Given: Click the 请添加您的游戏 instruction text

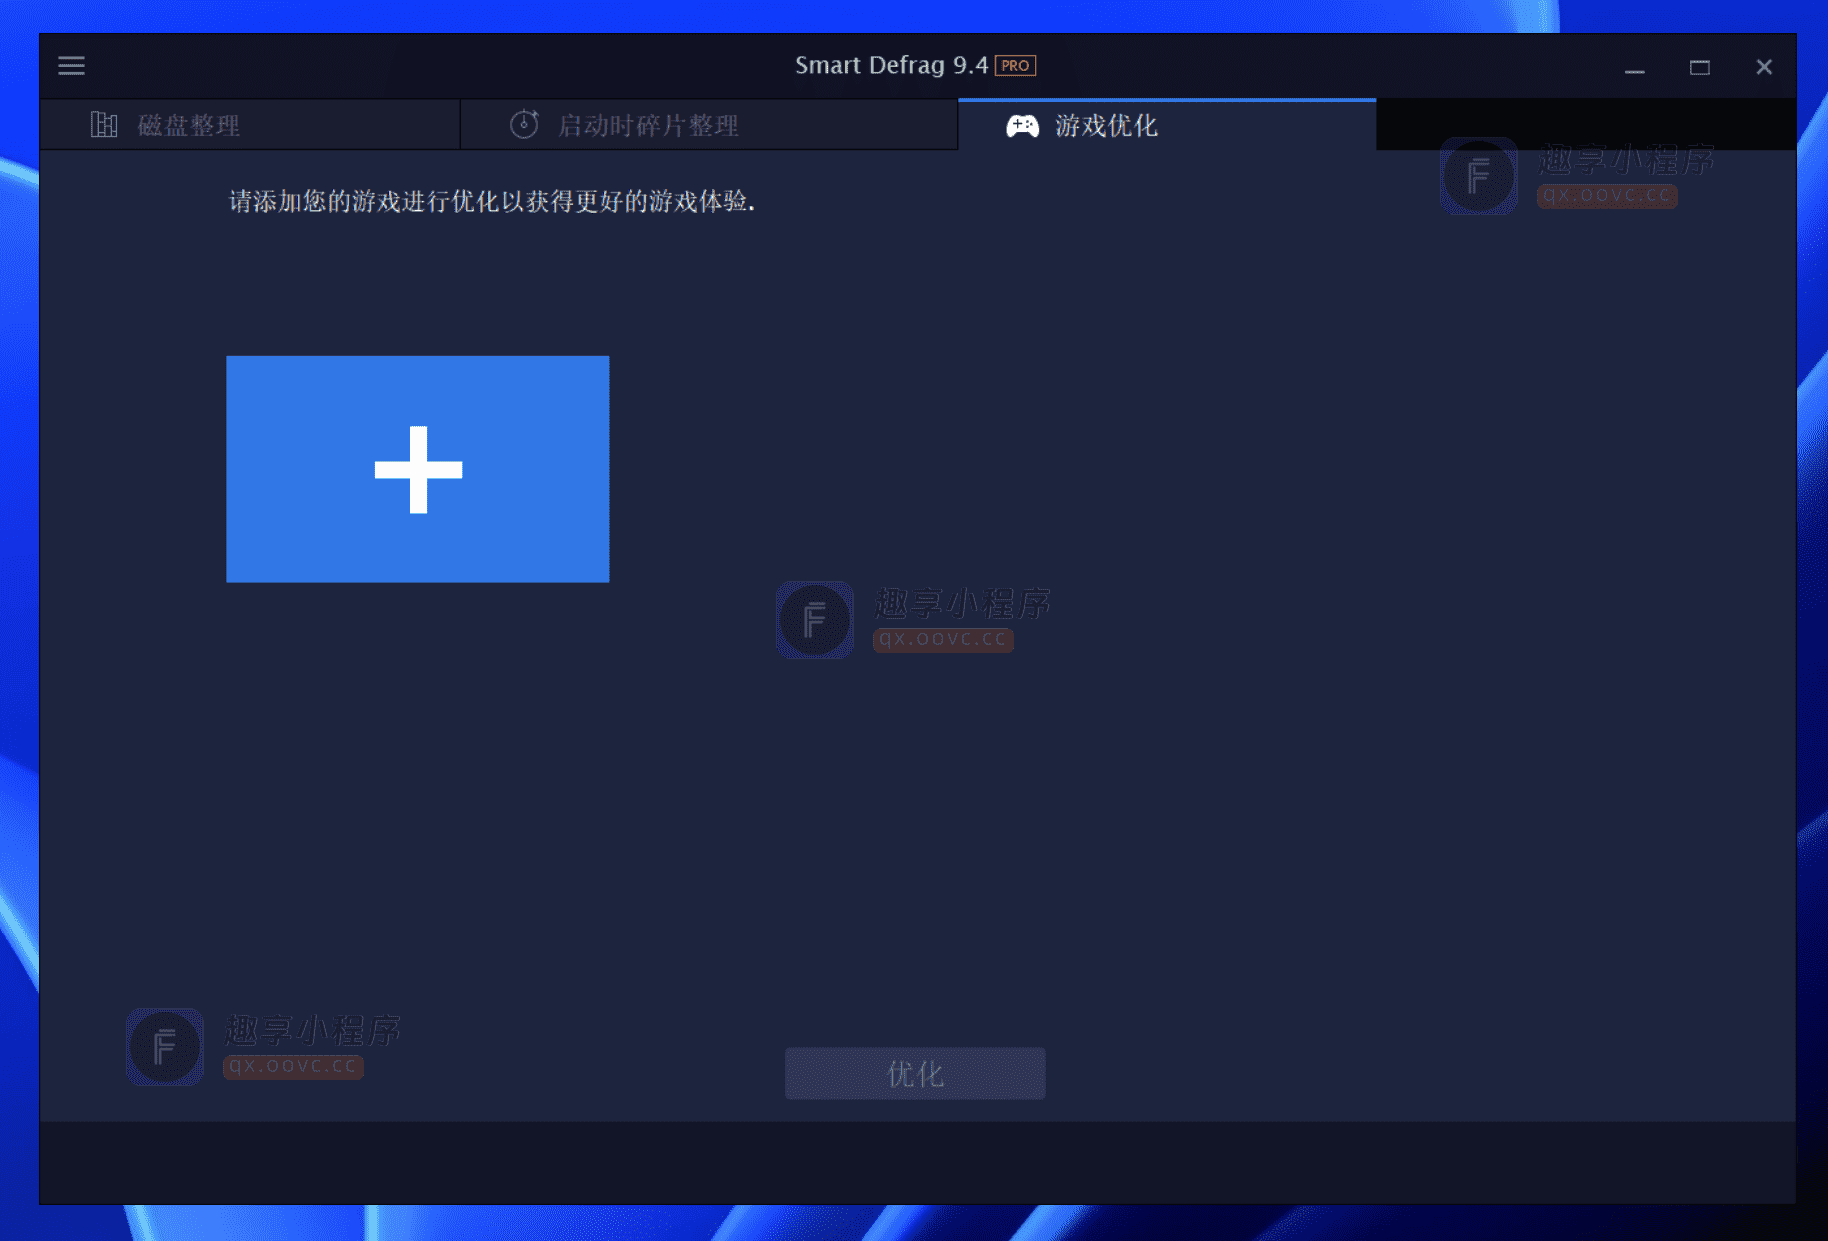Looking at the screenshot, I should 492,202.
